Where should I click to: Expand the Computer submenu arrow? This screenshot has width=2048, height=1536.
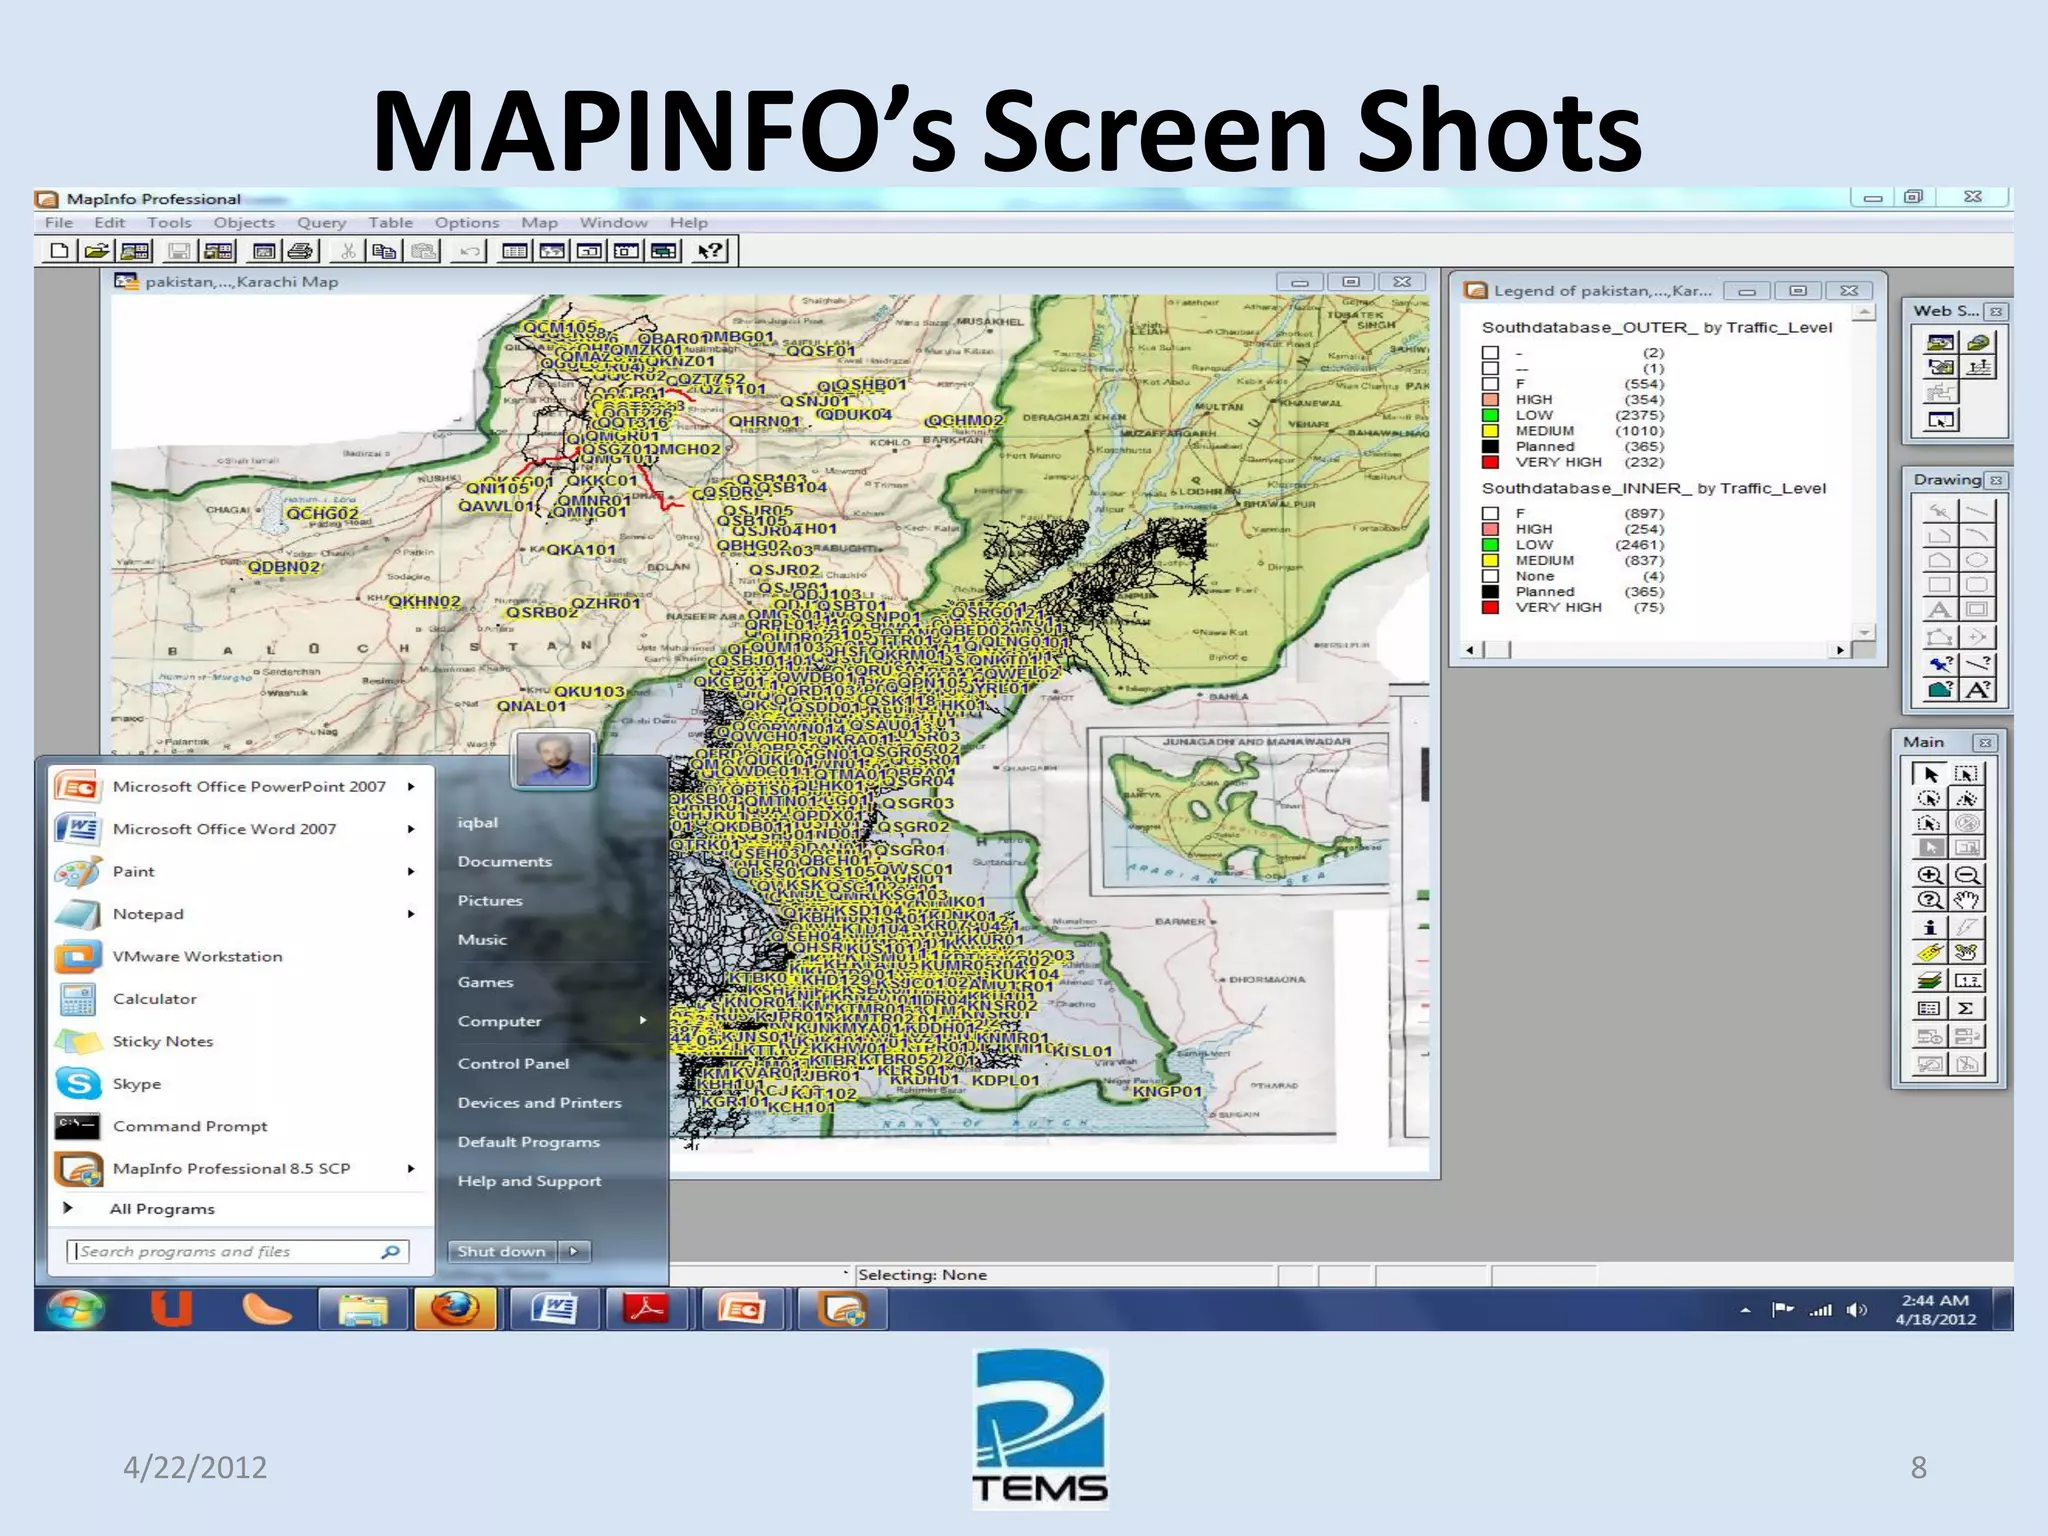click(x=643, y=1021)
